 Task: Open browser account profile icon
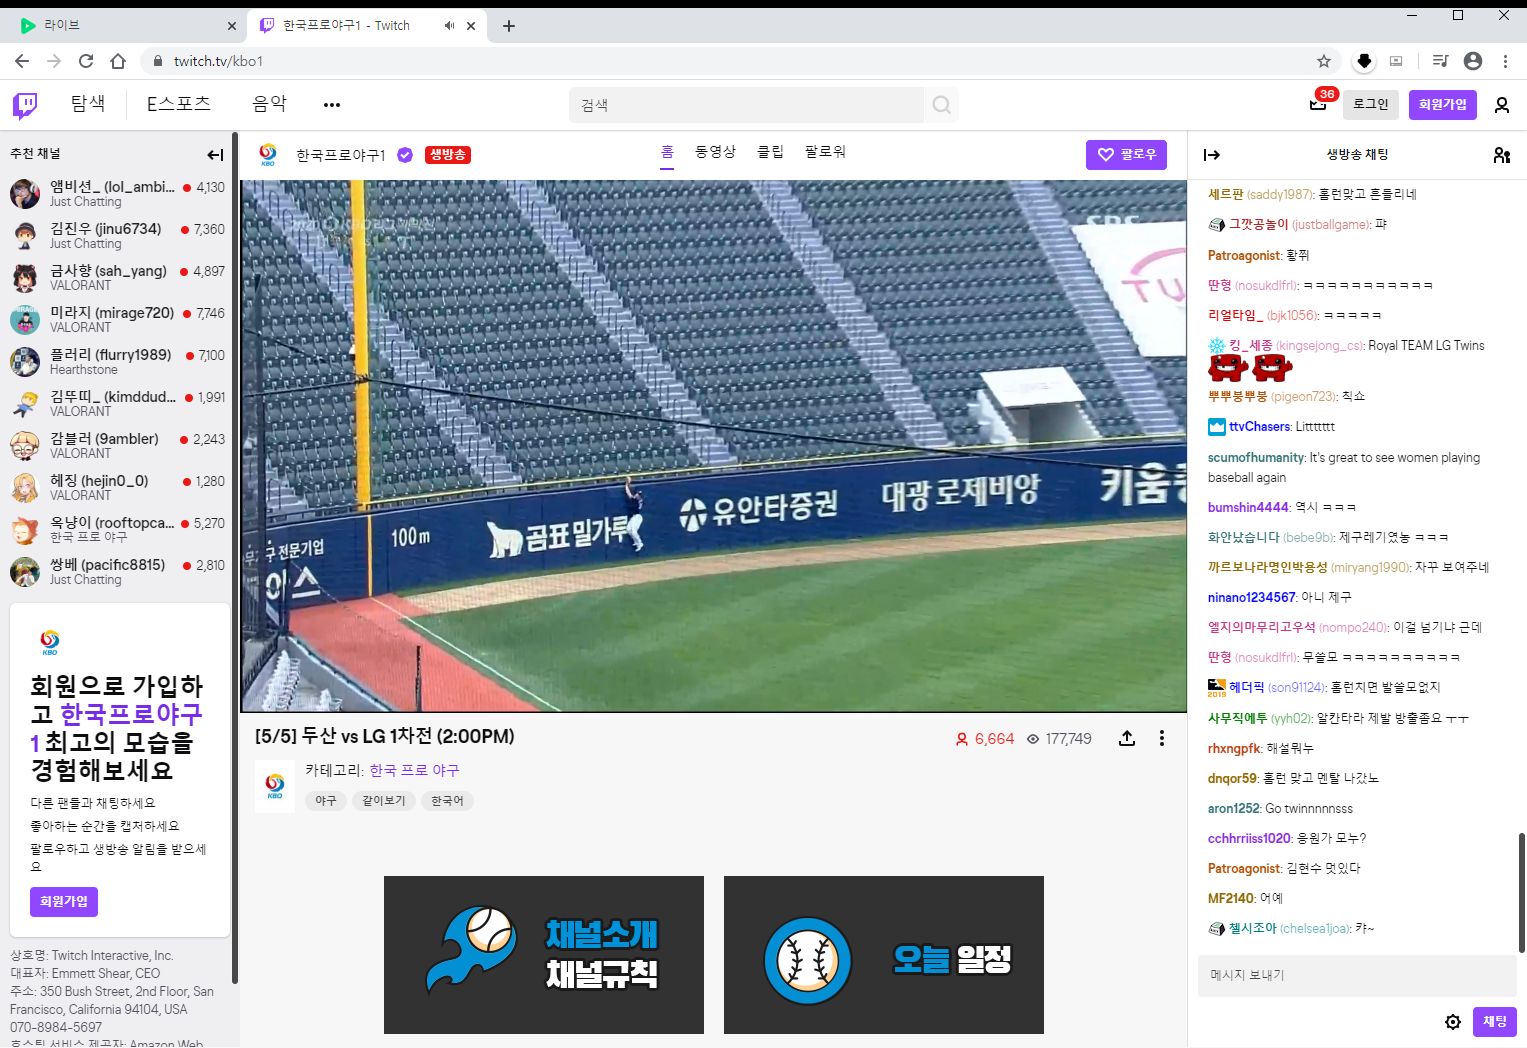[x=1473, y=61]
